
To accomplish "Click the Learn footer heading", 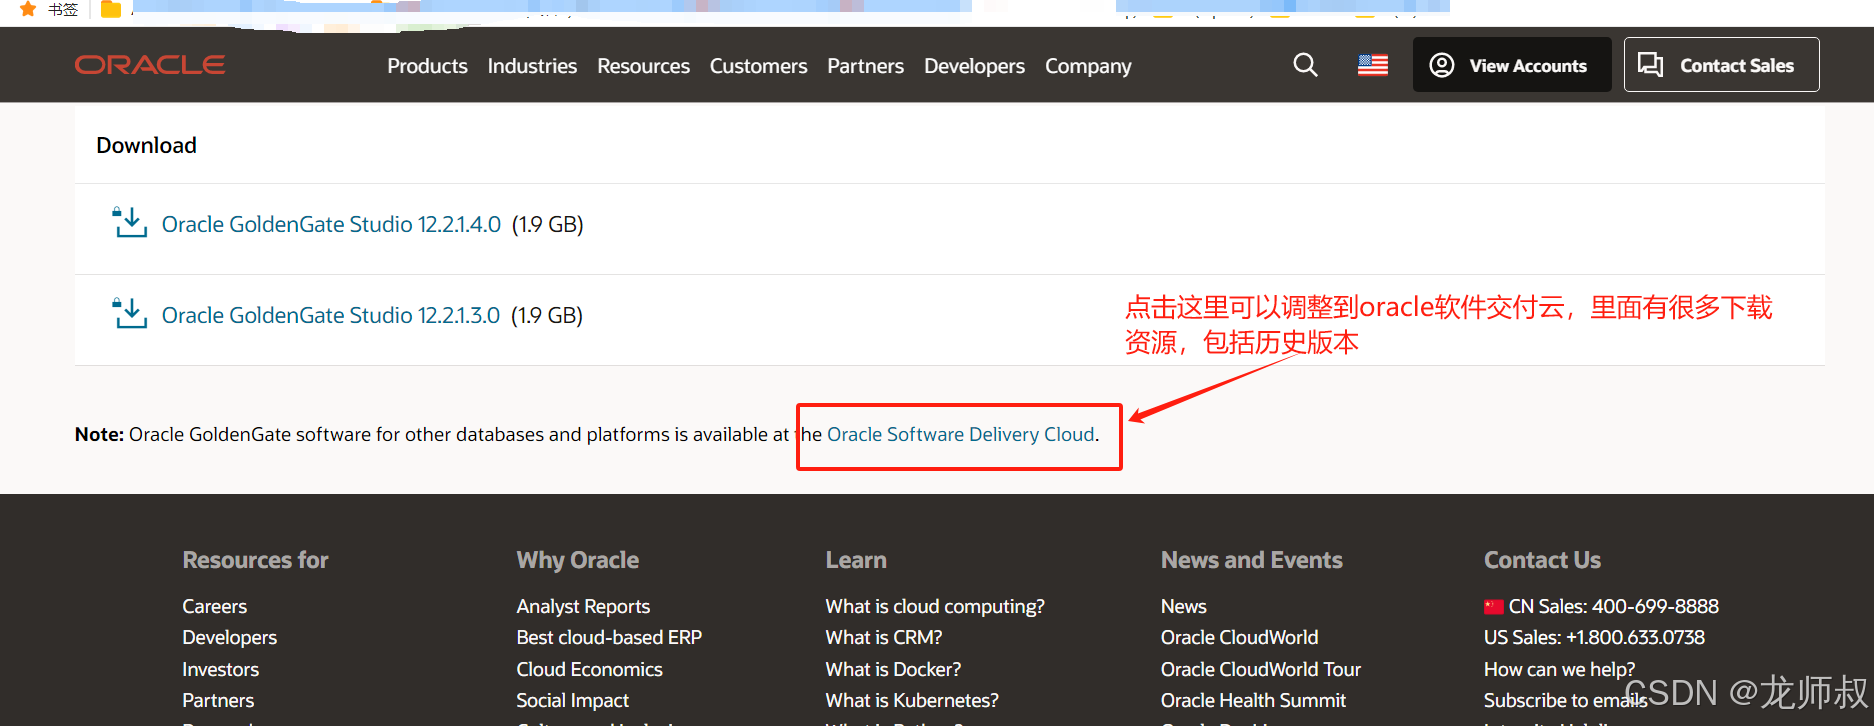I will pyautogui.click(x=856, y=560).
